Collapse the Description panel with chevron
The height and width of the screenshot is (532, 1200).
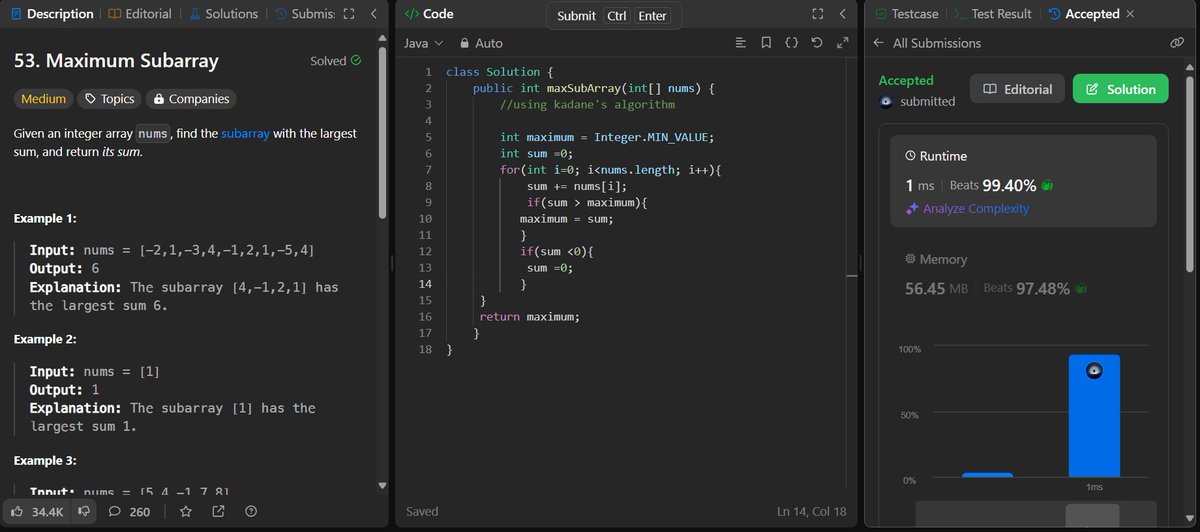pos(373,14)
